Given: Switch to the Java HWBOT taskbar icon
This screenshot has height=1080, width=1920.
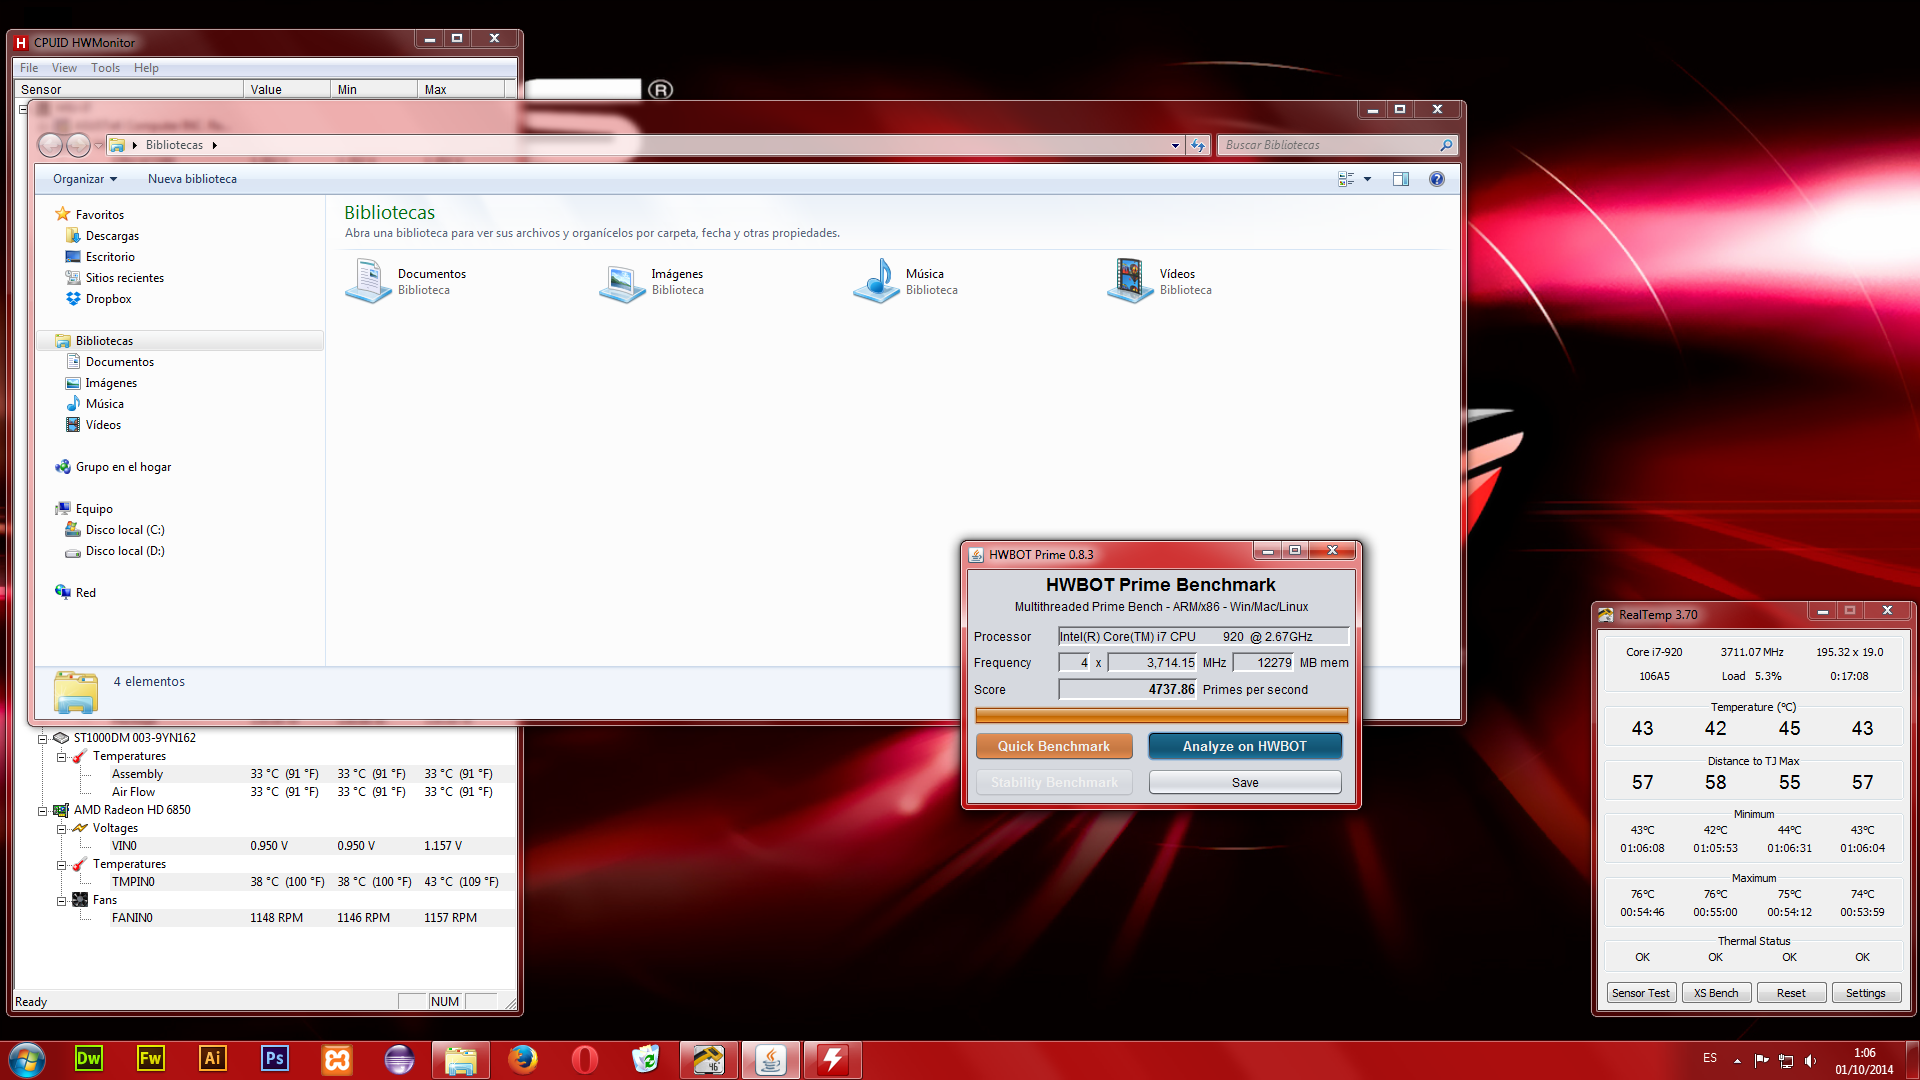Looking at the screenshot, I should click(770, 1059).
